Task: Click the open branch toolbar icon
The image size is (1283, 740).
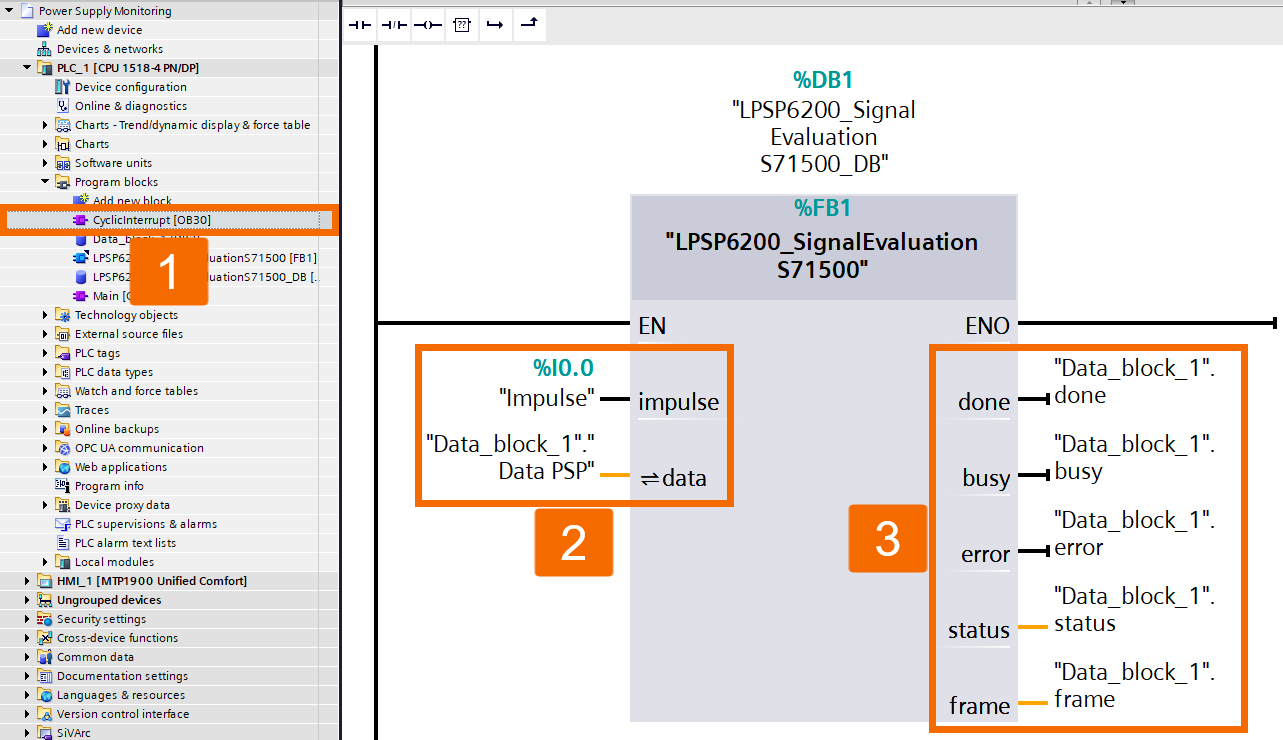Action: tap(494, 25)
